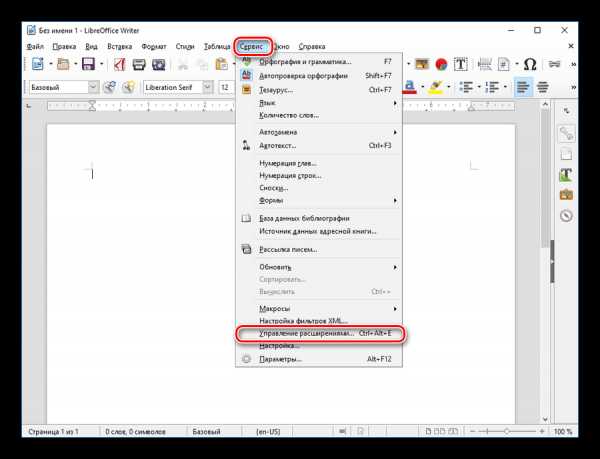Open the Таблица menu
Screen dimensions: 600x459
point(217,47)
